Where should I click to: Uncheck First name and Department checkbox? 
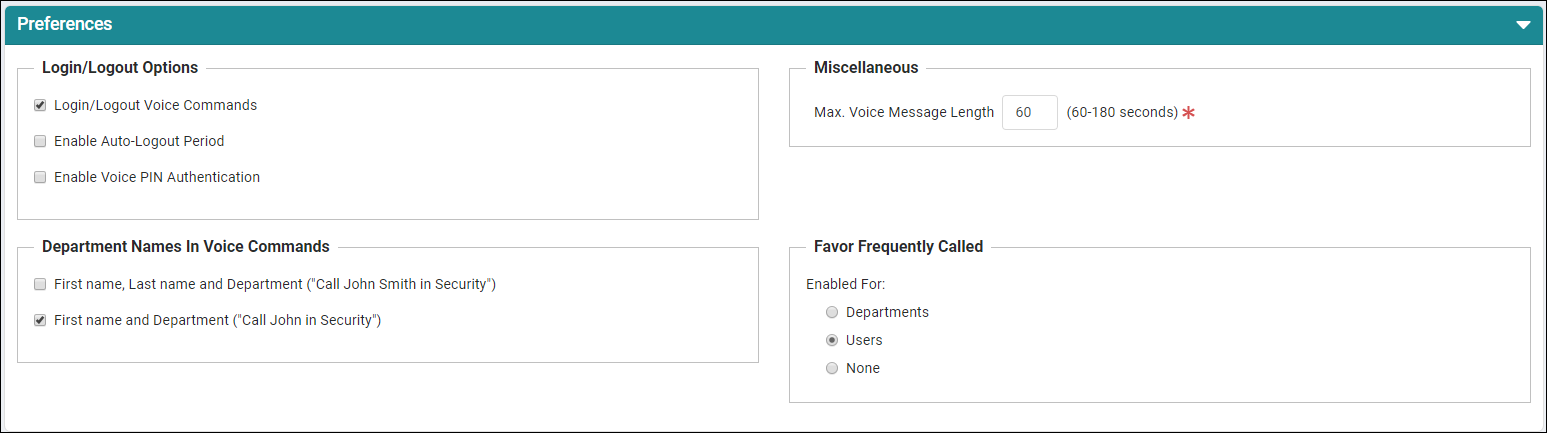coord(40,320)
